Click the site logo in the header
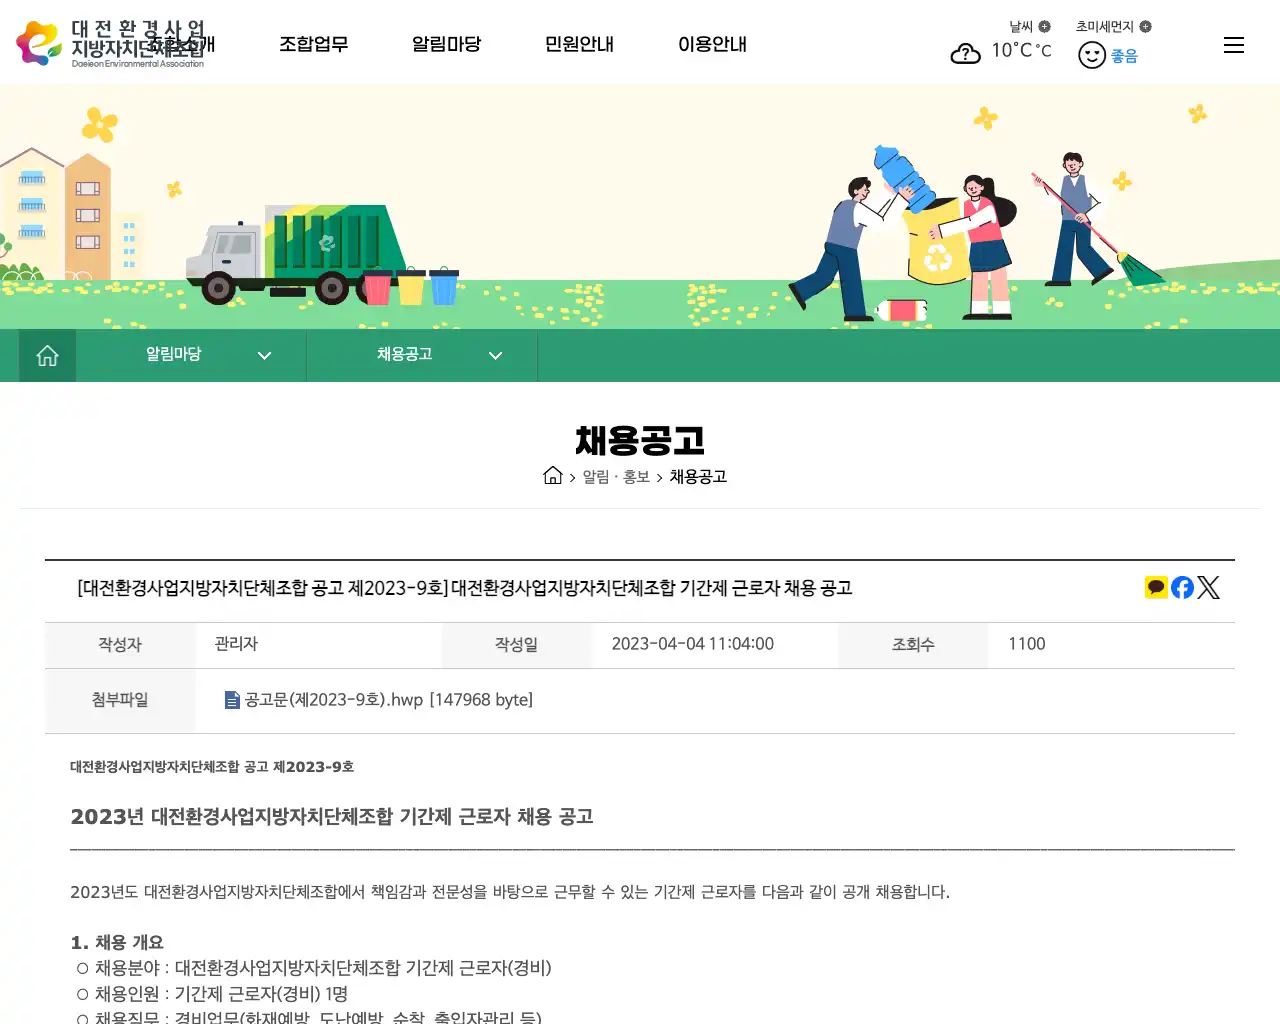Viewport: 1280px width, 1024px height. coord(115,42)
